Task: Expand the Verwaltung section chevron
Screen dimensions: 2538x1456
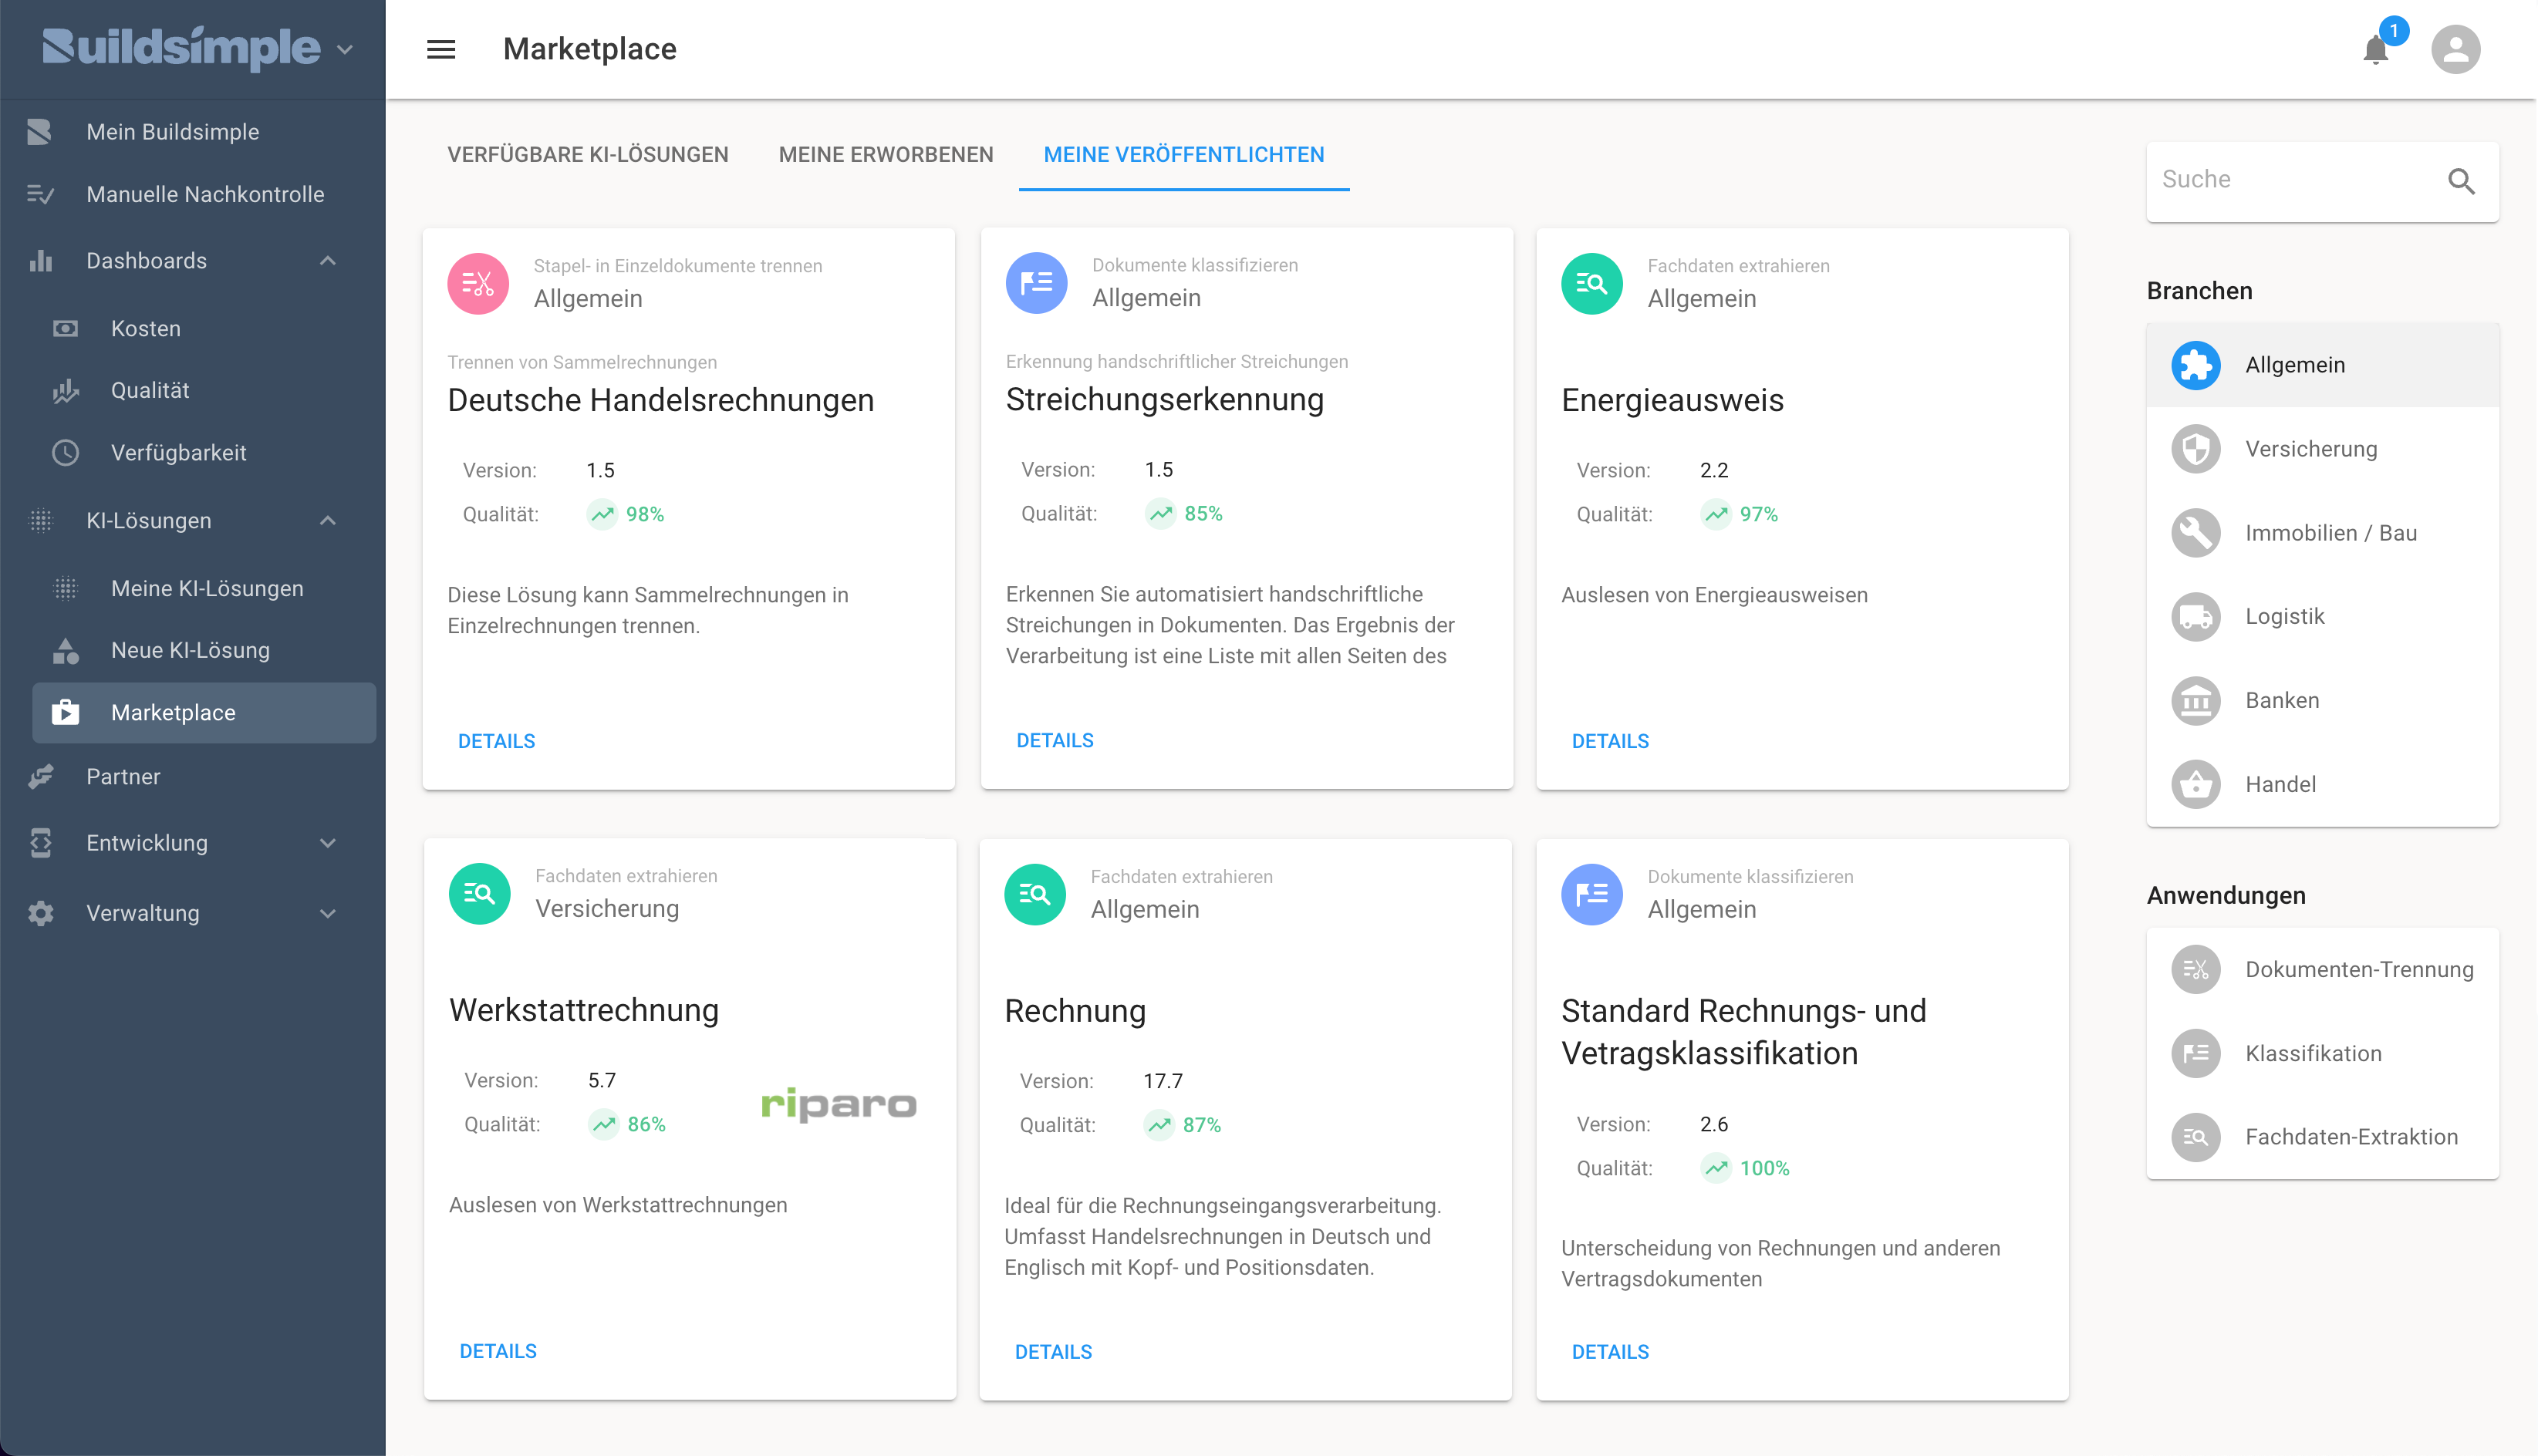Action: tap(328, 913)
